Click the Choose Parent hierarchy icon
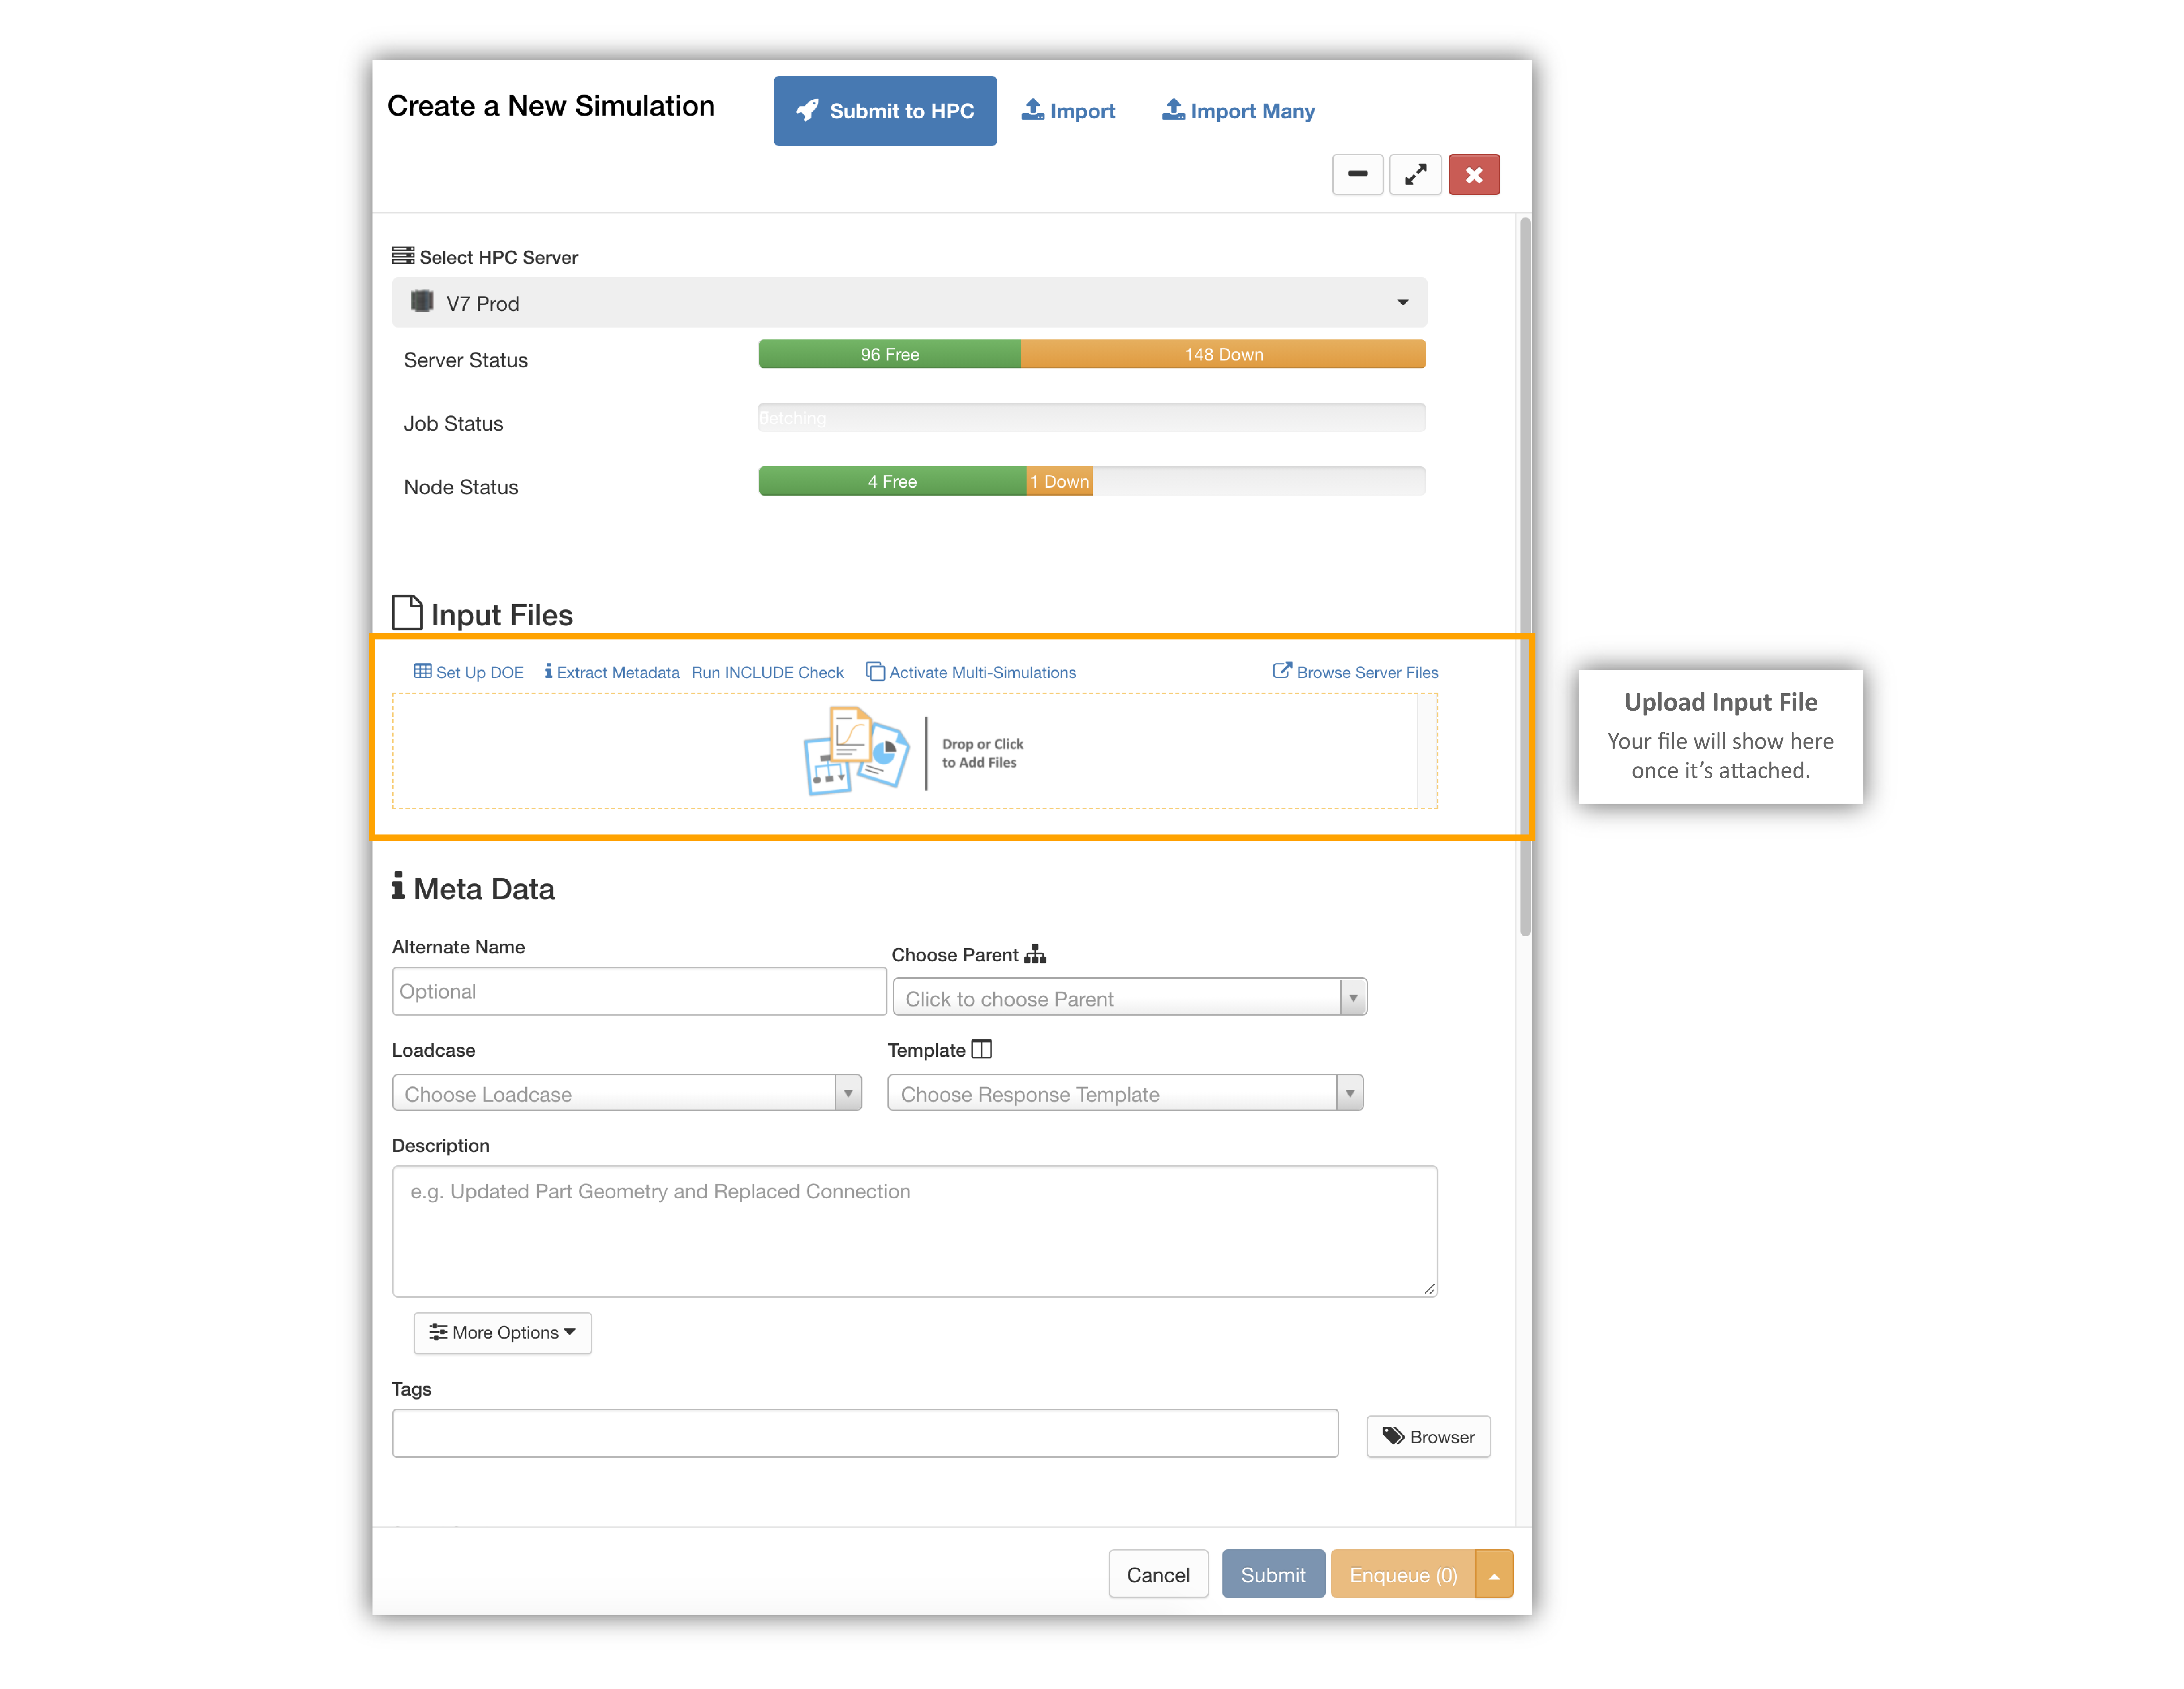Image resolution: width=2184 pixels, height=1689 pixels. tap(1035, 954)
